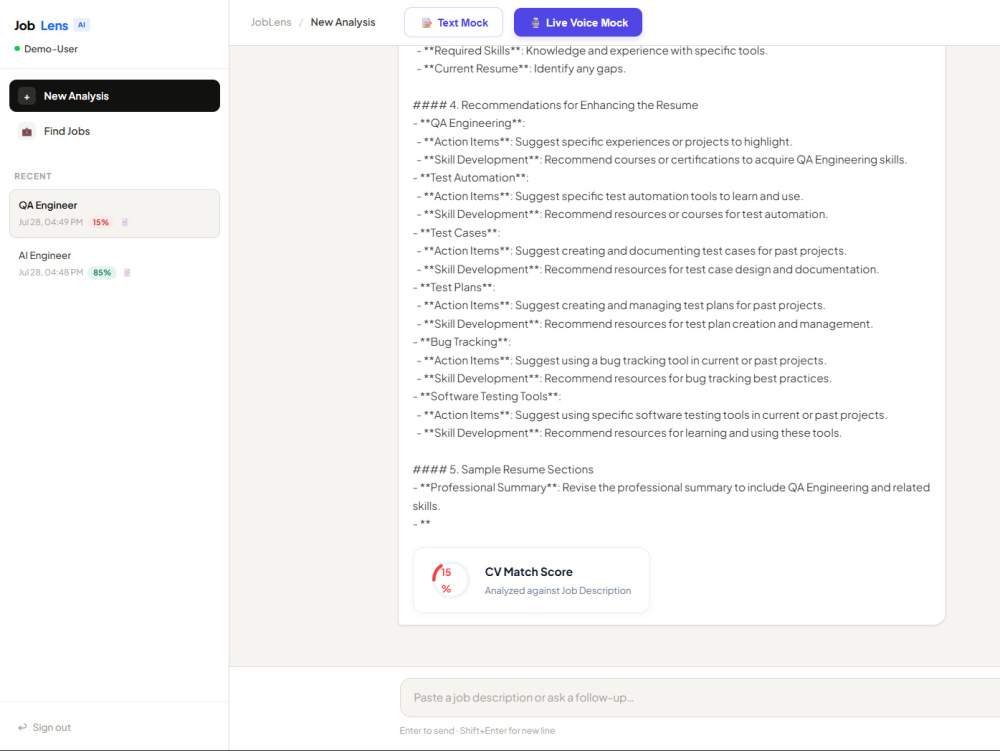Click the 15% match badge

[101, 222]
